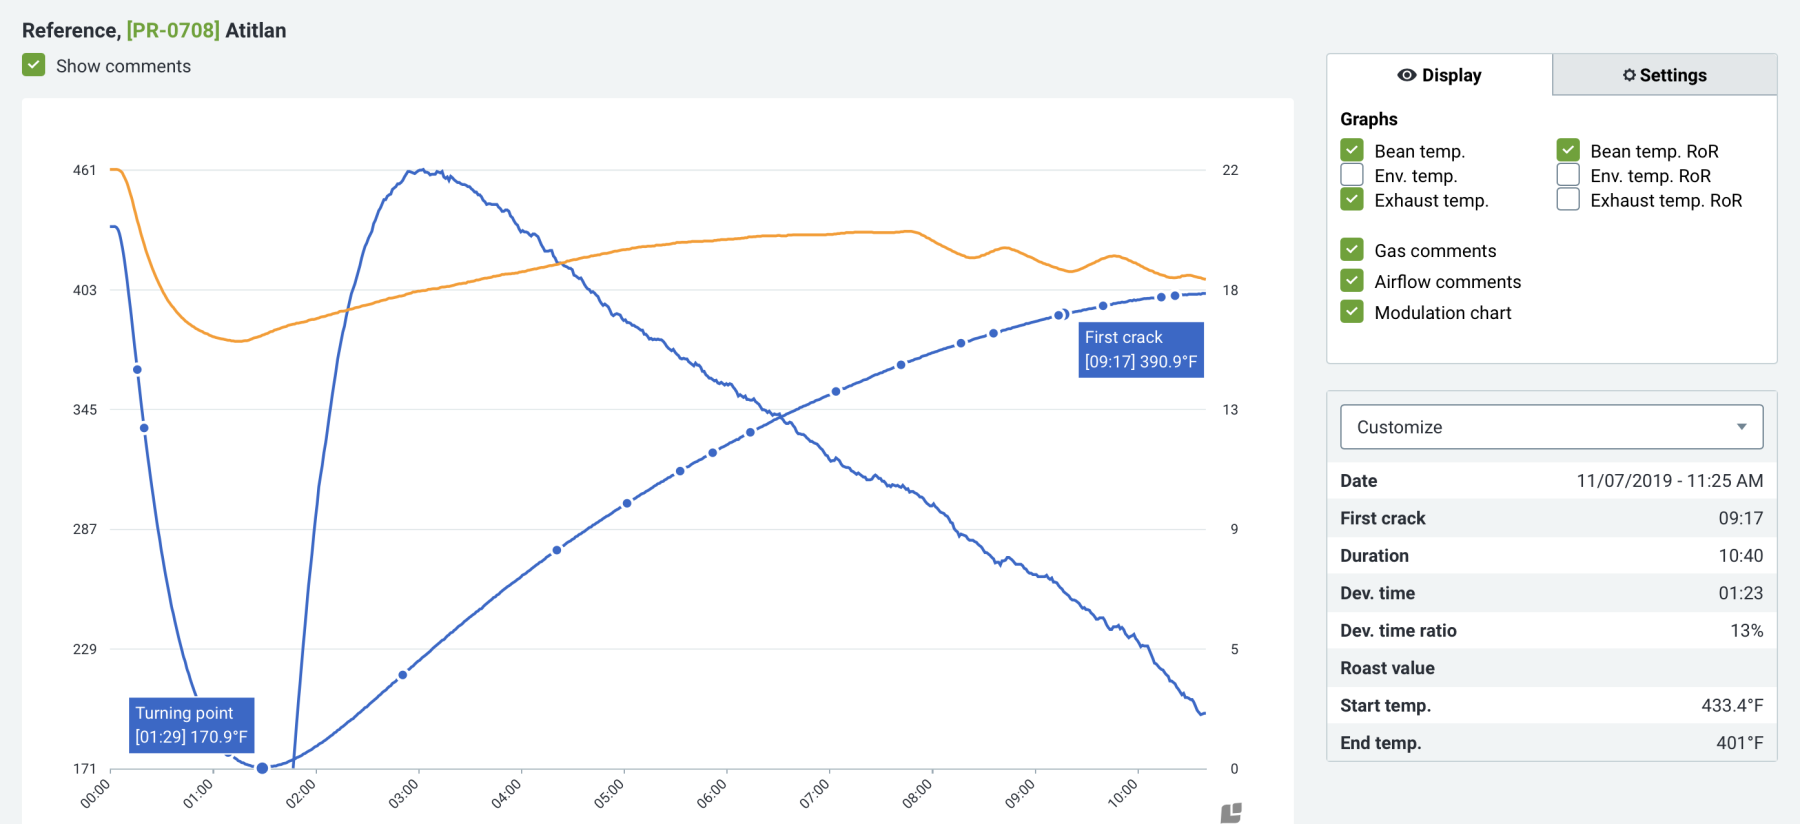Open the Customize dropdown

pos(1550,427)
